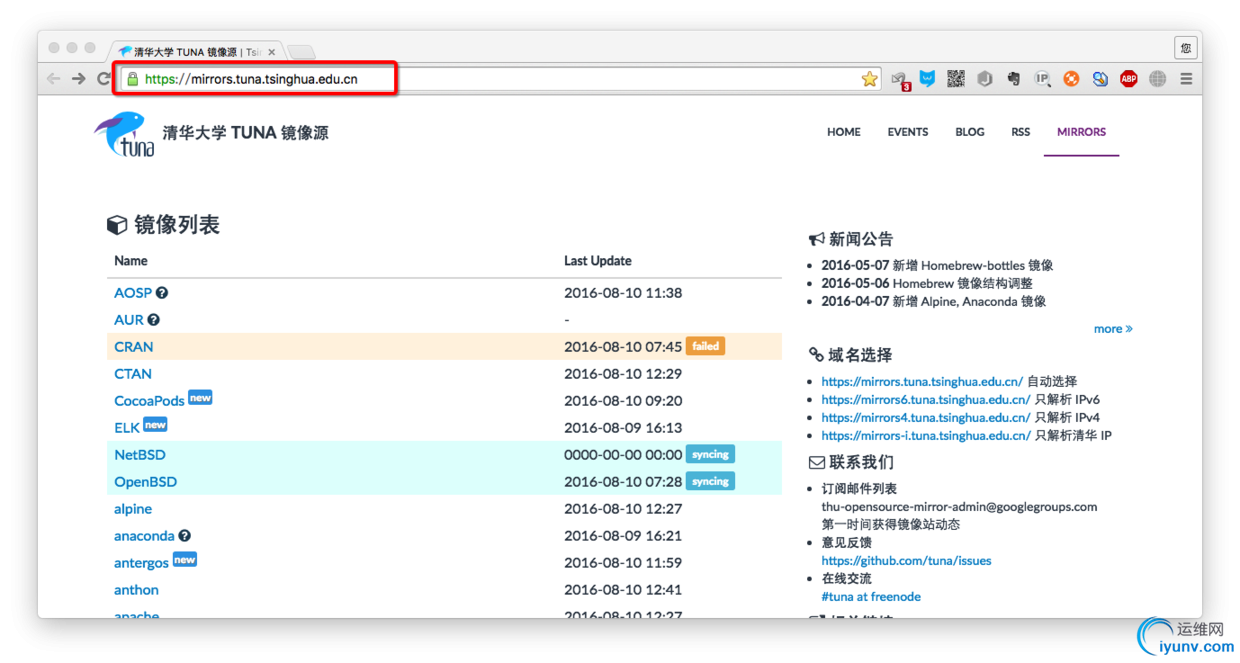
Task: Click the 2016-04-07 Alpine, Anaconda news item
Action: [934, 301]
